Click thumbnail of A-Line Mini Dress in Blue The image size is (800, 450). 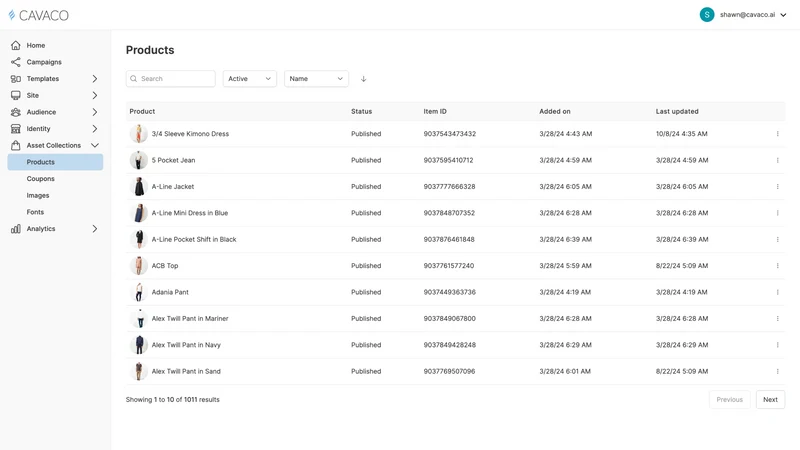[x=139, y=213]
